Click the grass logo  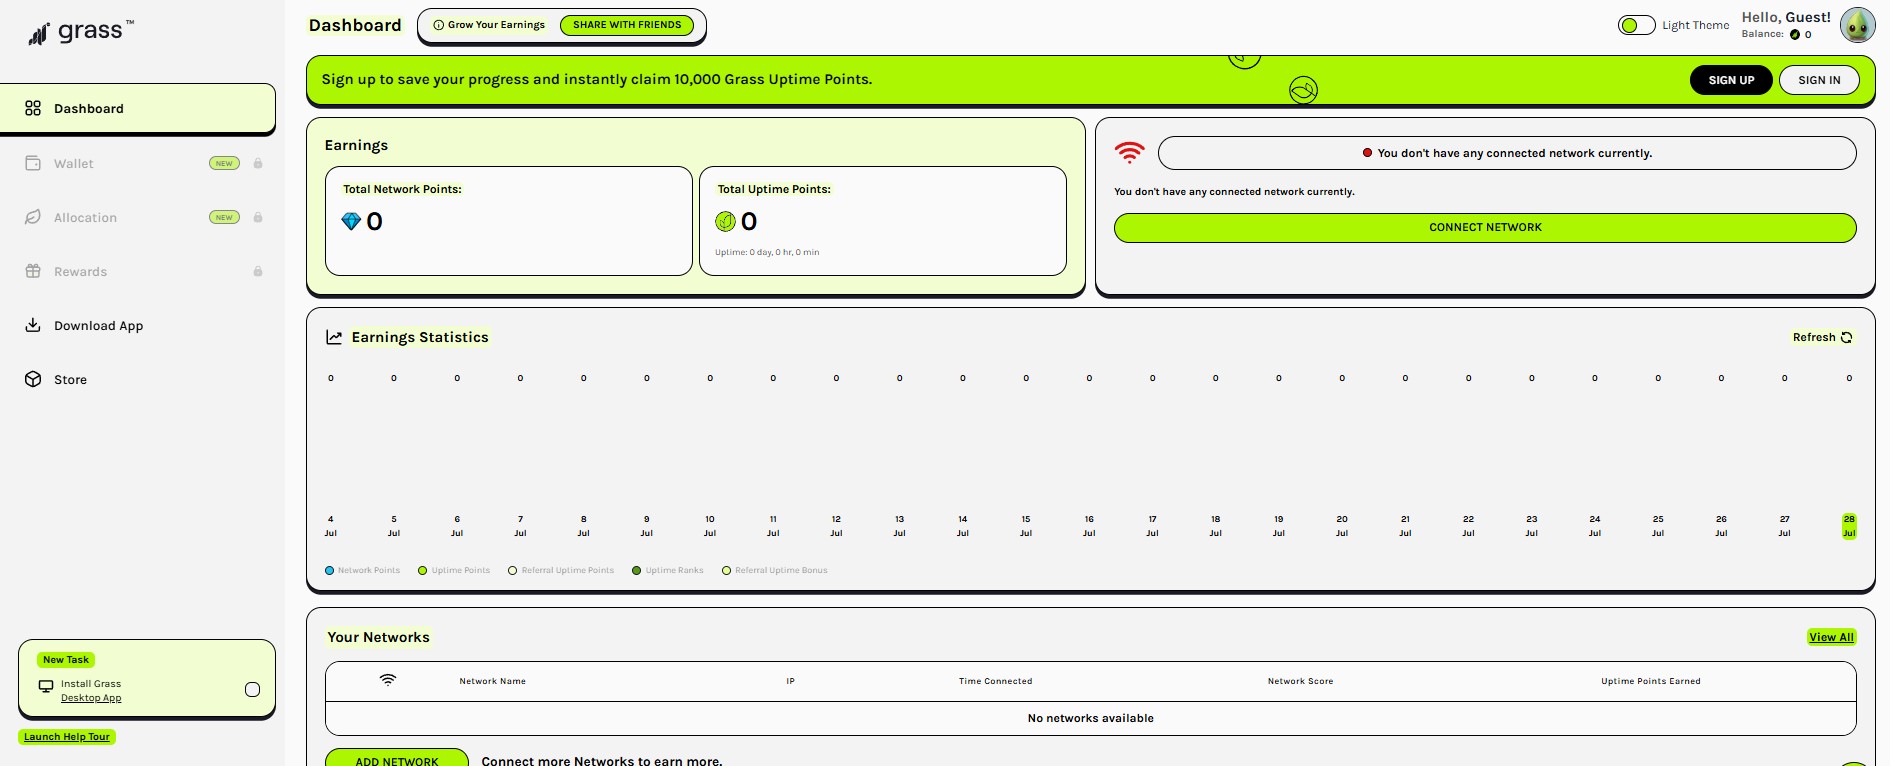(x=80, y=32)
